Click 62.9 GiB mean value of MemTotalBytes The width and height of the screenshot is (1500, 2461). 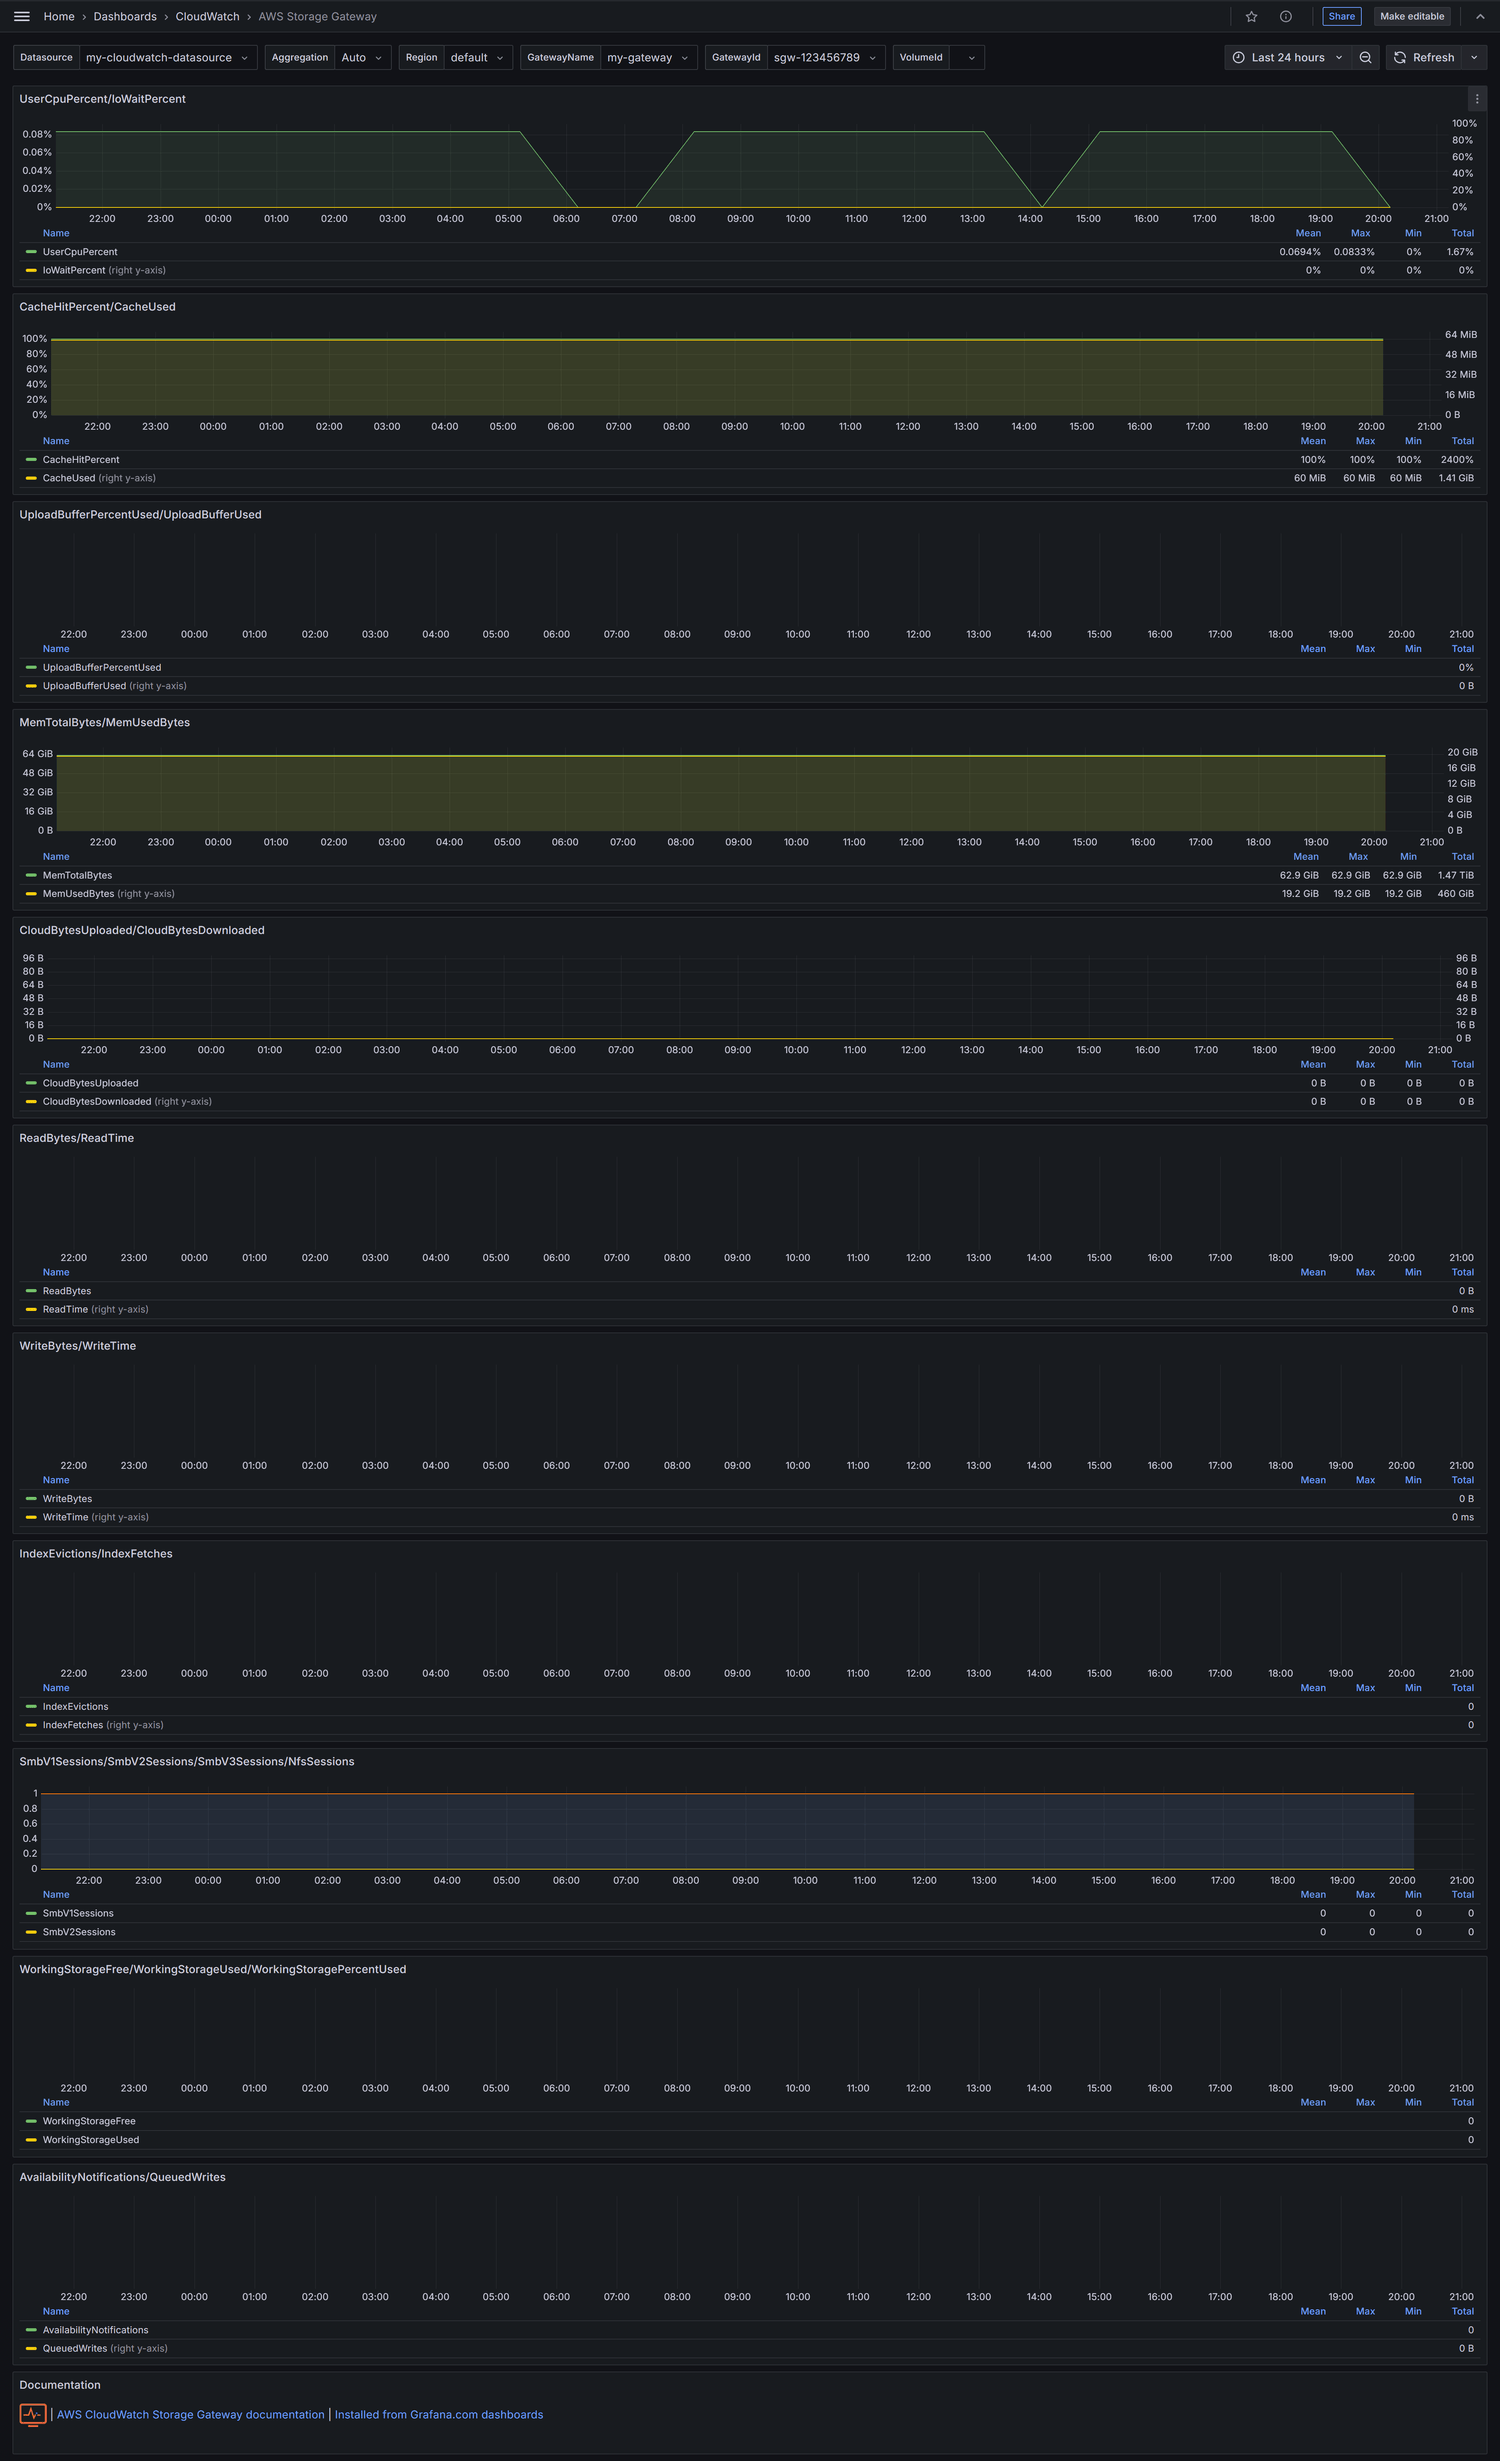(1299, 875)
